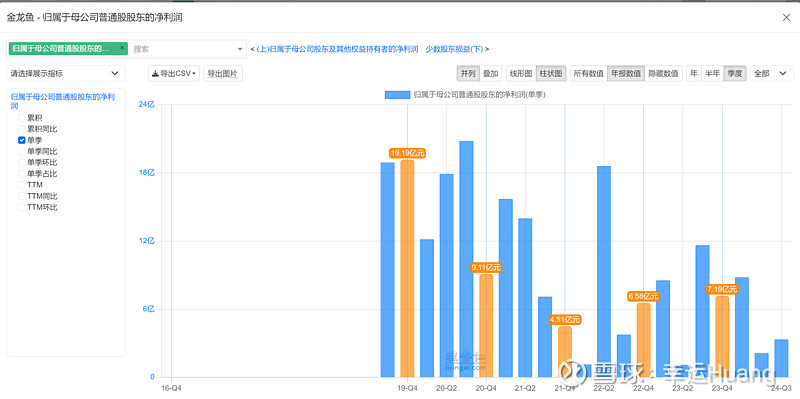Click the 19-Q4 axis label
Image resolution: width=800 pixels, height=399 pixels.
tap(407, 388)
